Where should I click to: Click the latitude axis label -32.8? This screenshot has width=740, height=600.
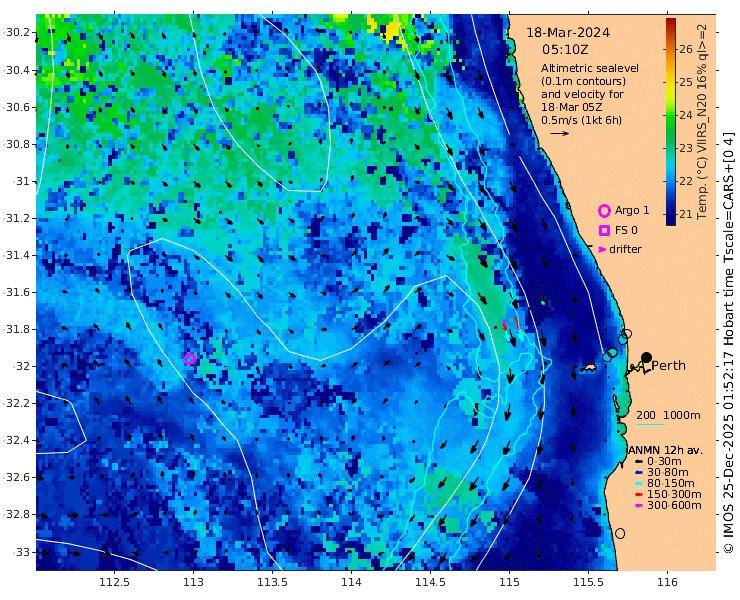17,515
